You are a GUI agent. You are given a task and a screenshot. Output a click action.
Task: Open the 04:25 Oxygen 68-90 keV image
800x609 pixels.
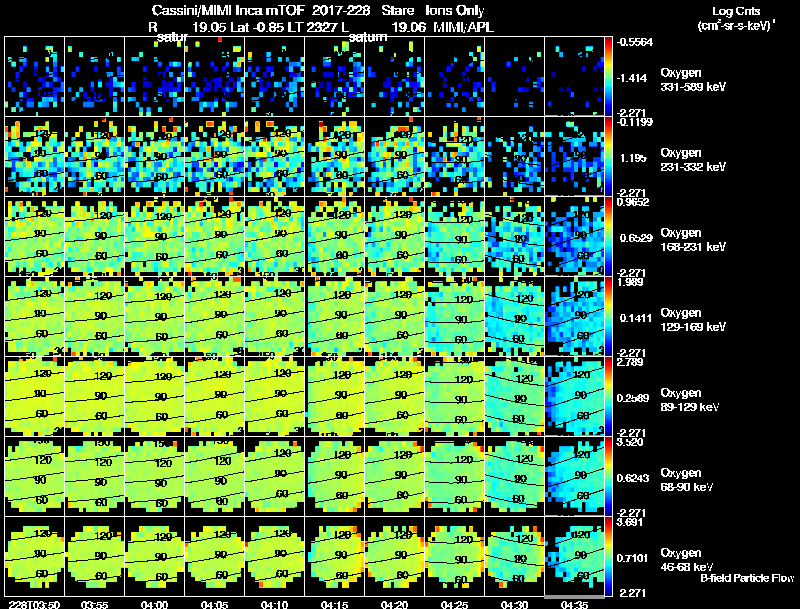[x=454, y=476]
